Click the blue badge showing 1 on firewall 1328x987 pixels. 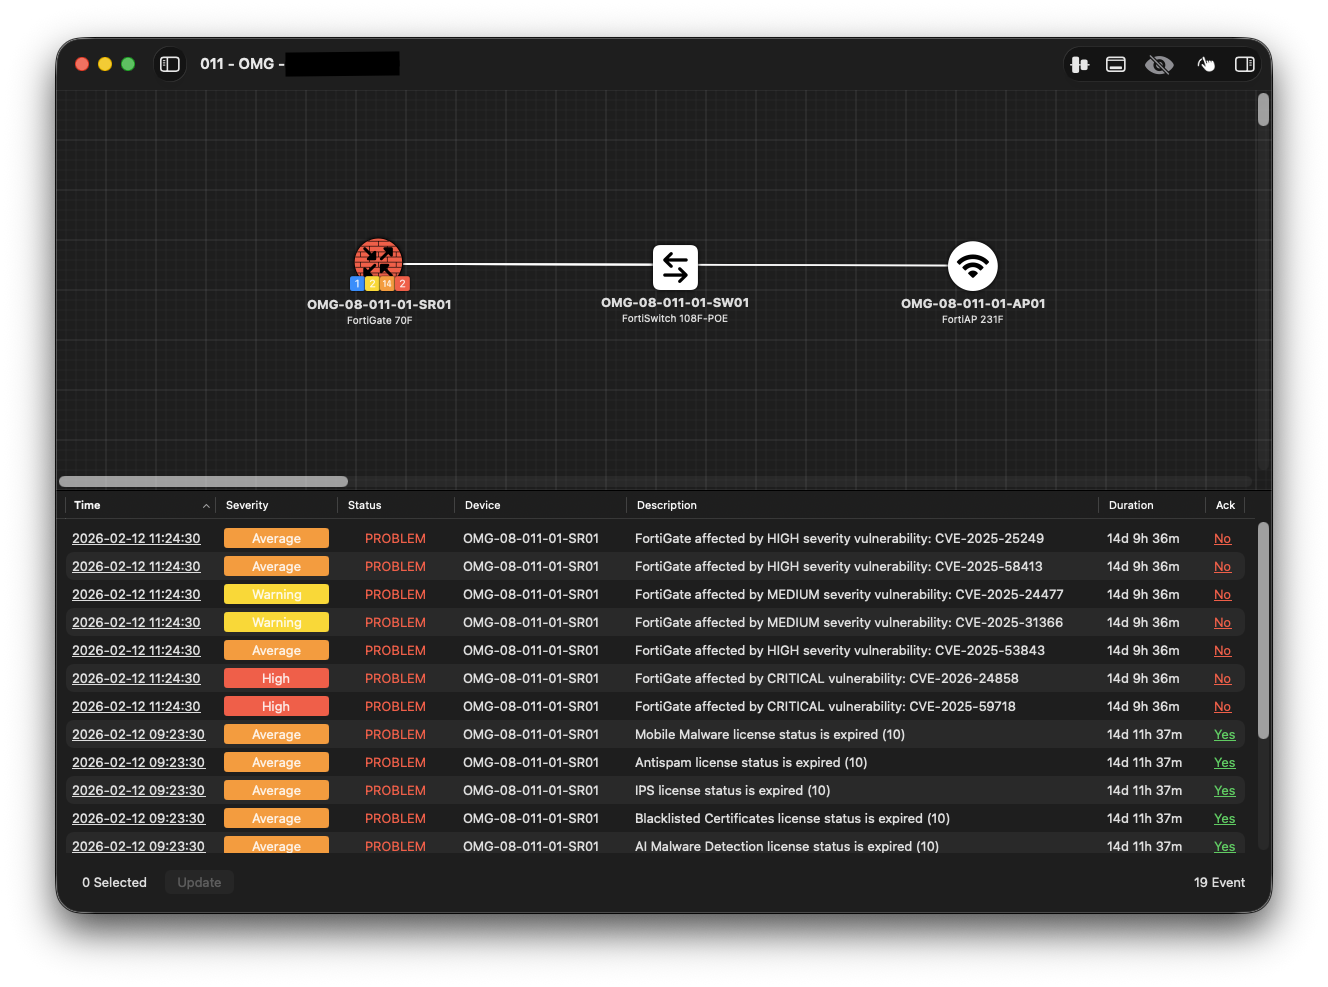click(357, 284)
